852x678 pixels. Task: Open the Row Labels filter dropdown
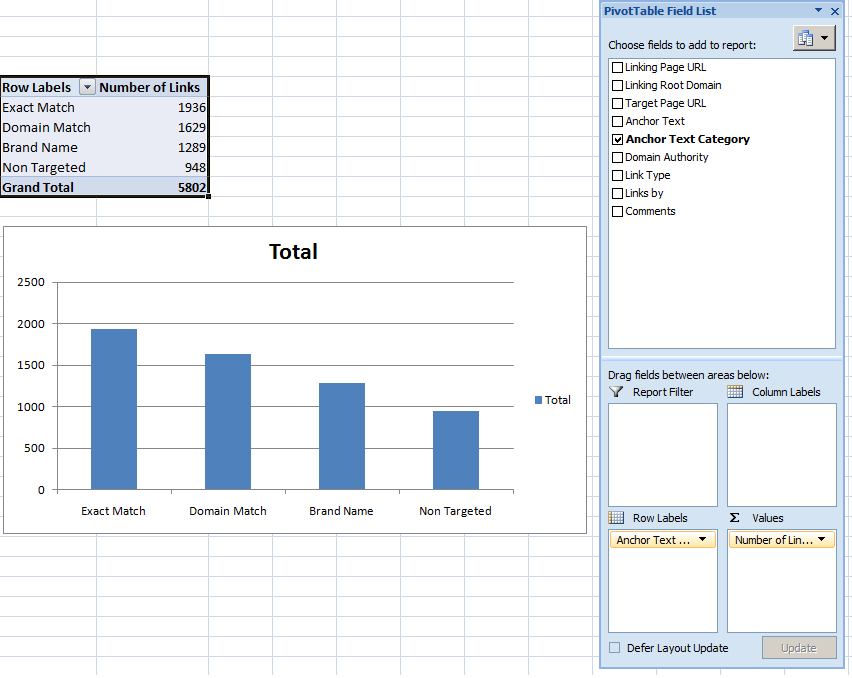pyautogui.click(x=86, y=88)
